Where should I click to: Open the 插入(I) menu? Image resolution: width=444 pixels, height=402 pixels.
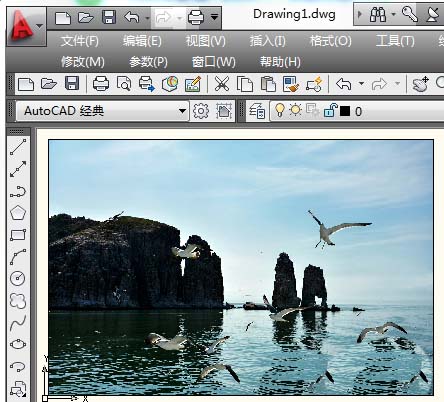(x=268, y=41)
